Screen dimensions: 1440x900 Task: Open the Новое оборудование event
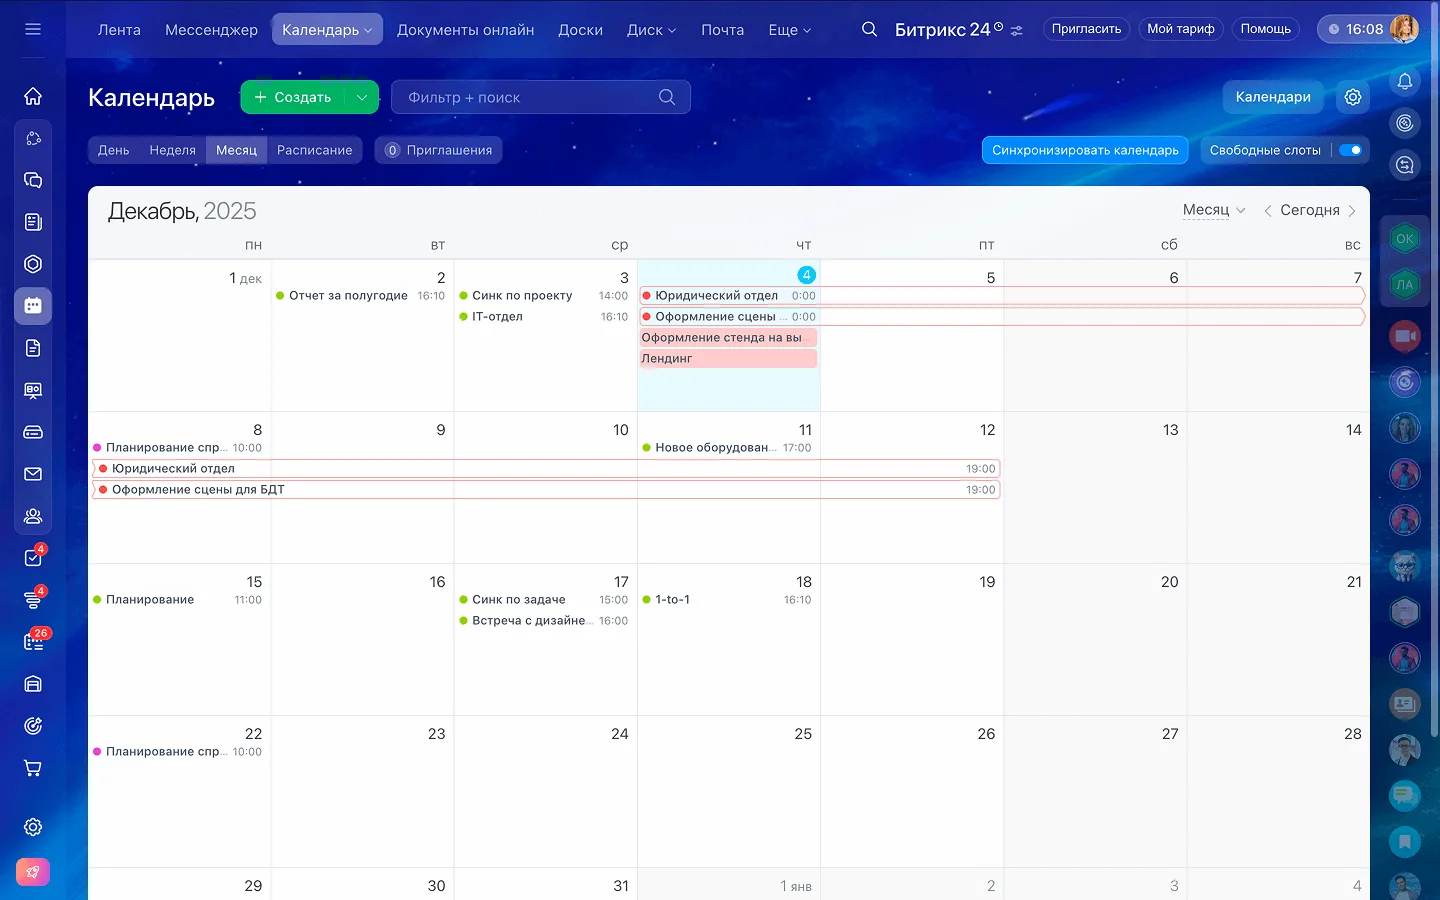tap(727, 448)
